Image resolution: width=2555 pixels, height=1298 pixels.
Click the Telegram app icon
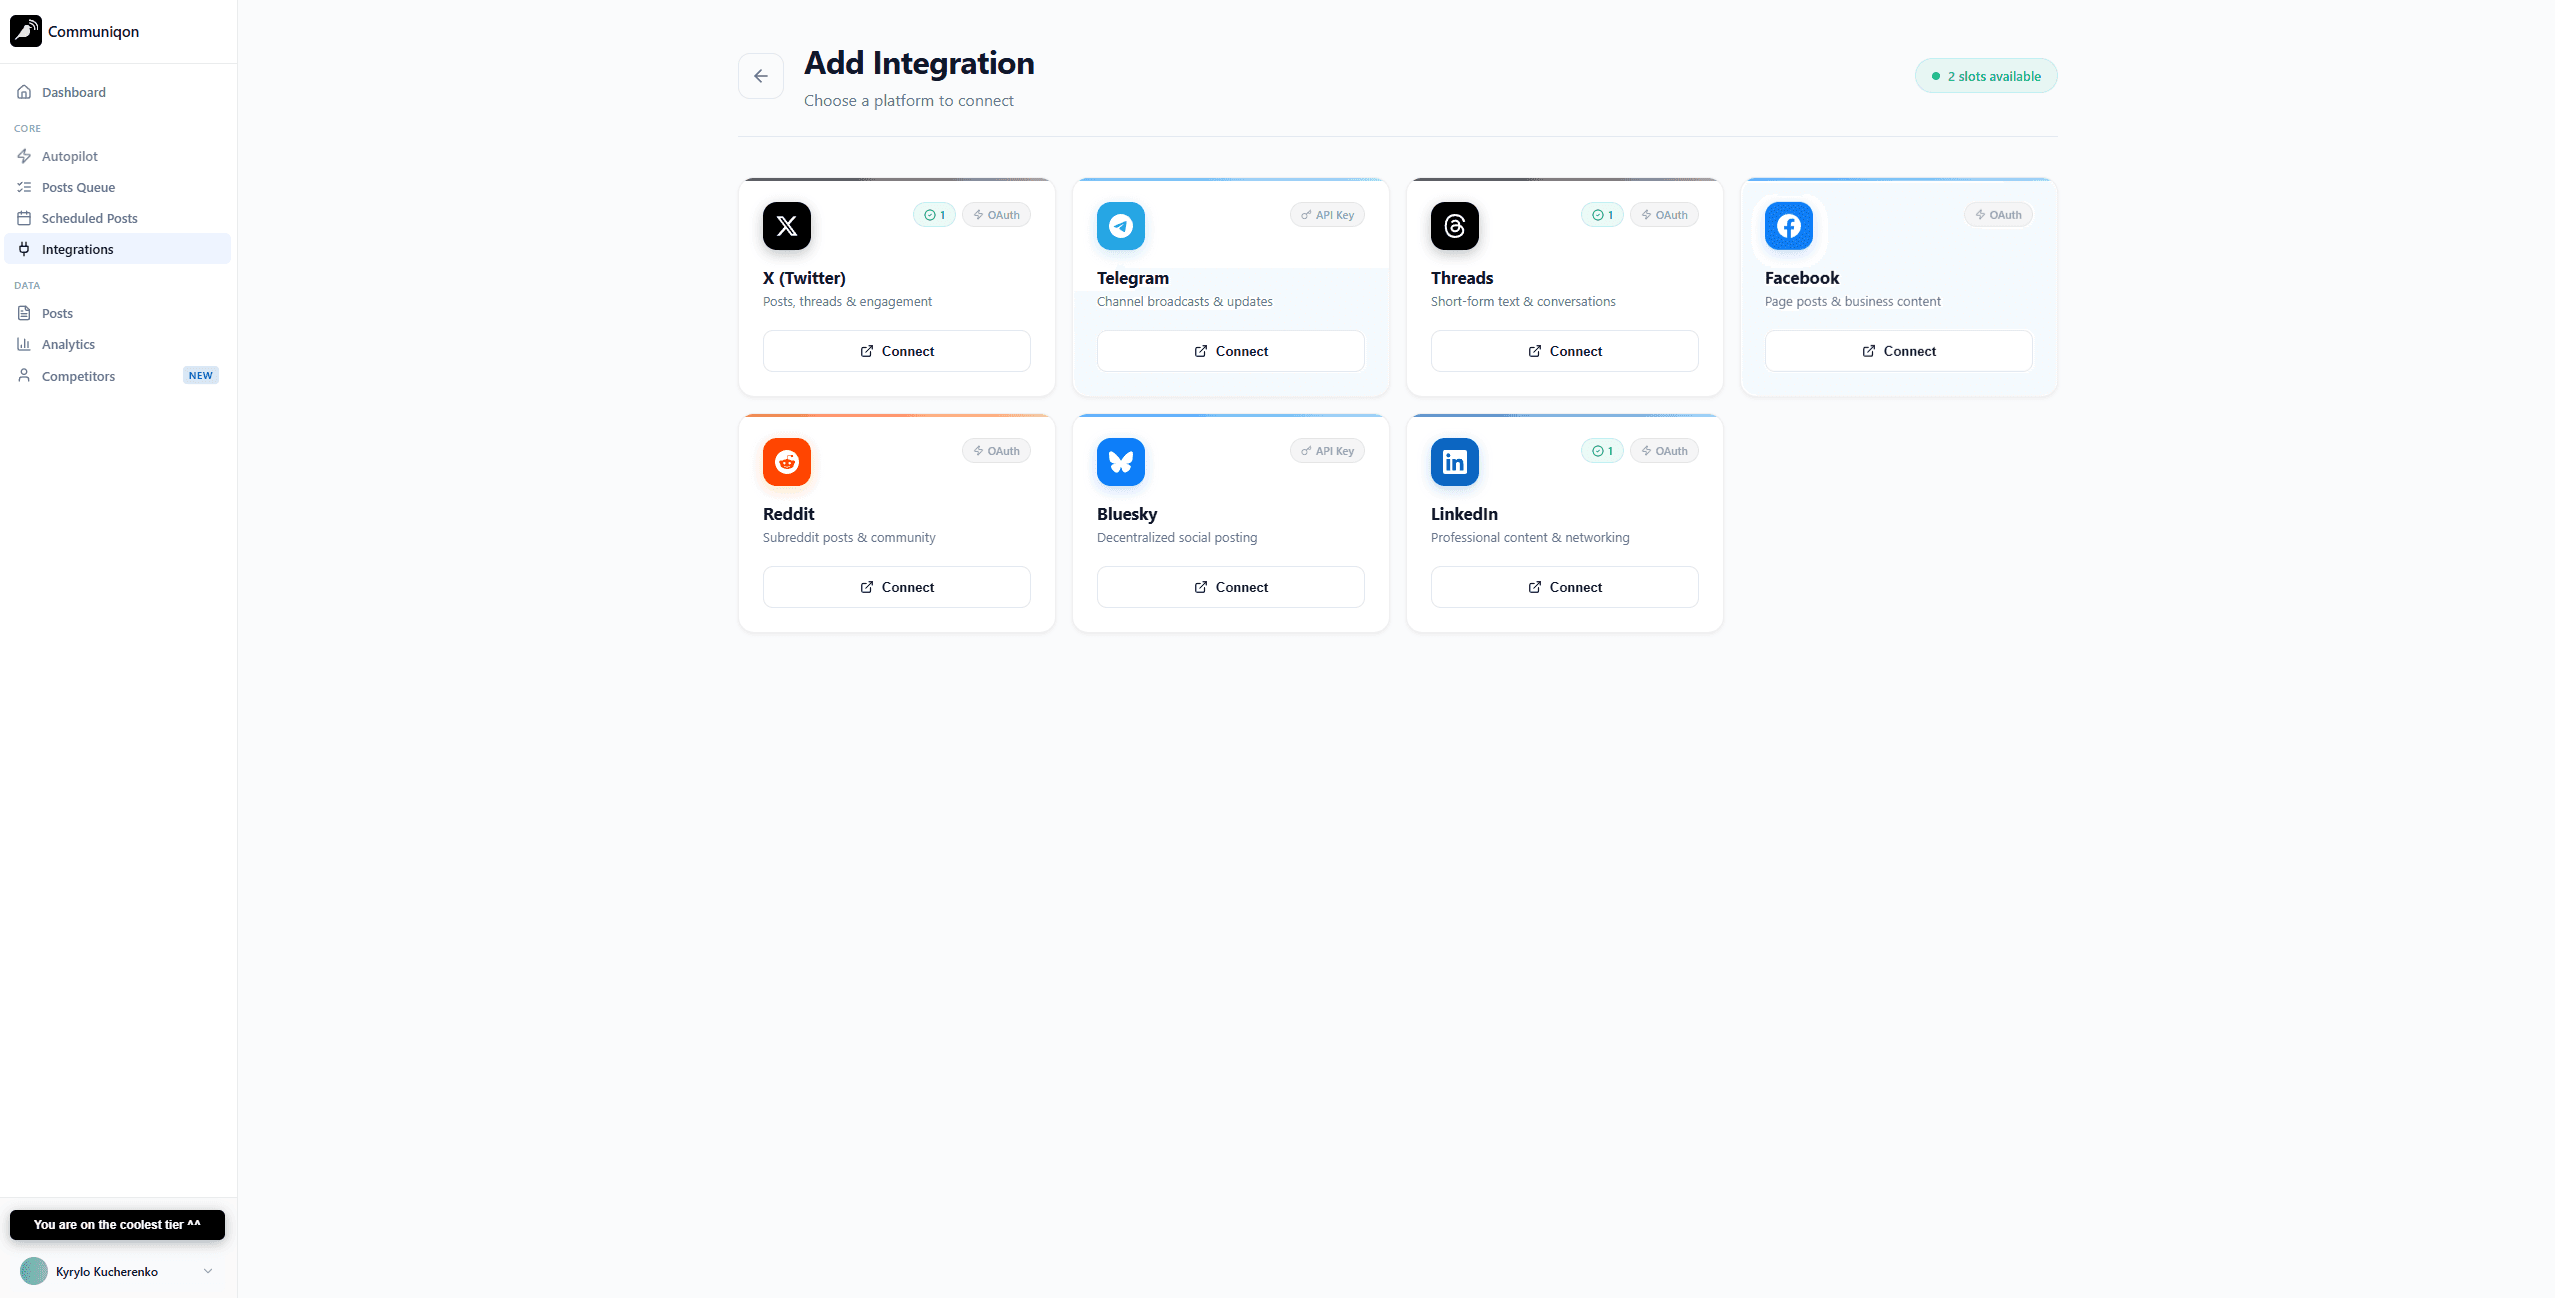pyautogui.click(x=1121, y=226)
